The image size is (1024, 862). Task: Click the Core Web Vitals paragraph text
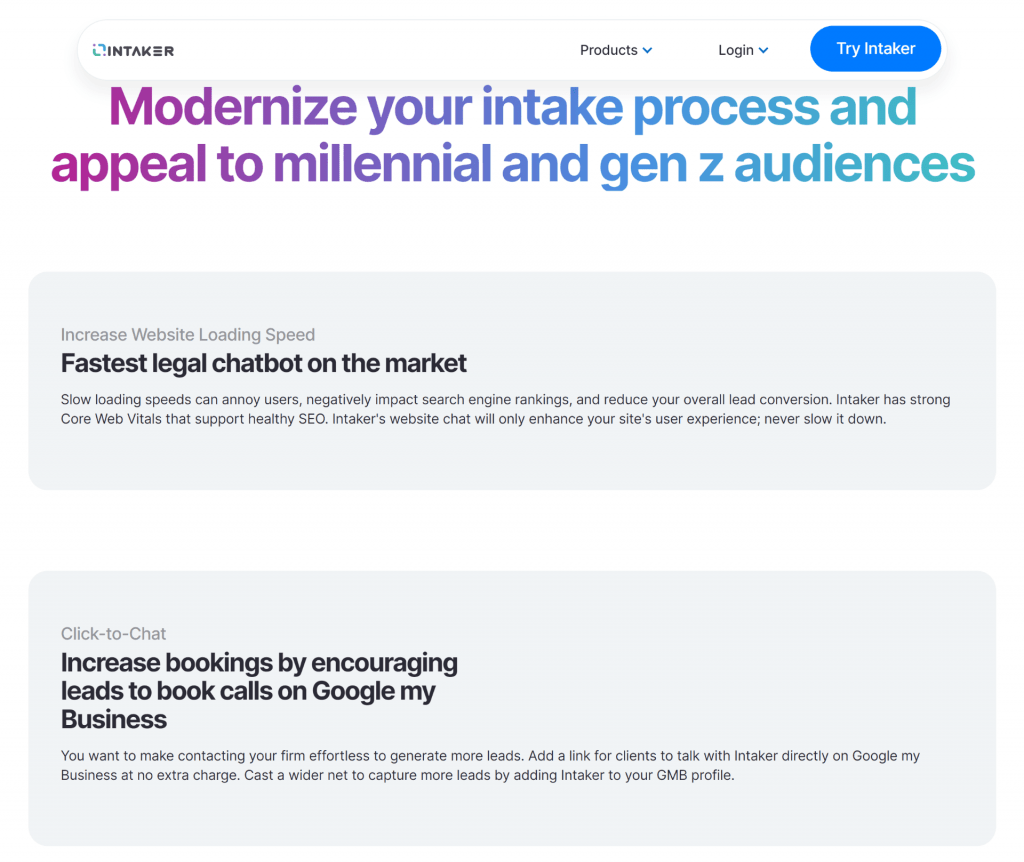point(505,409)
